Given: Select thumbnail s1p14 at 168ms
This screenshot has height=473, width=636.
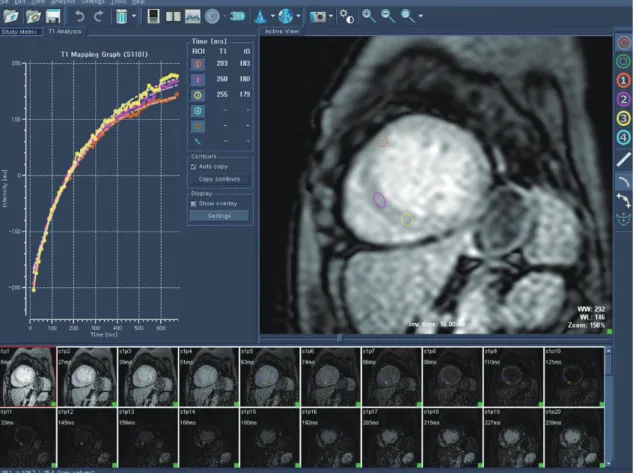Looking at the screenshot, I should click(x=209, y=438).
